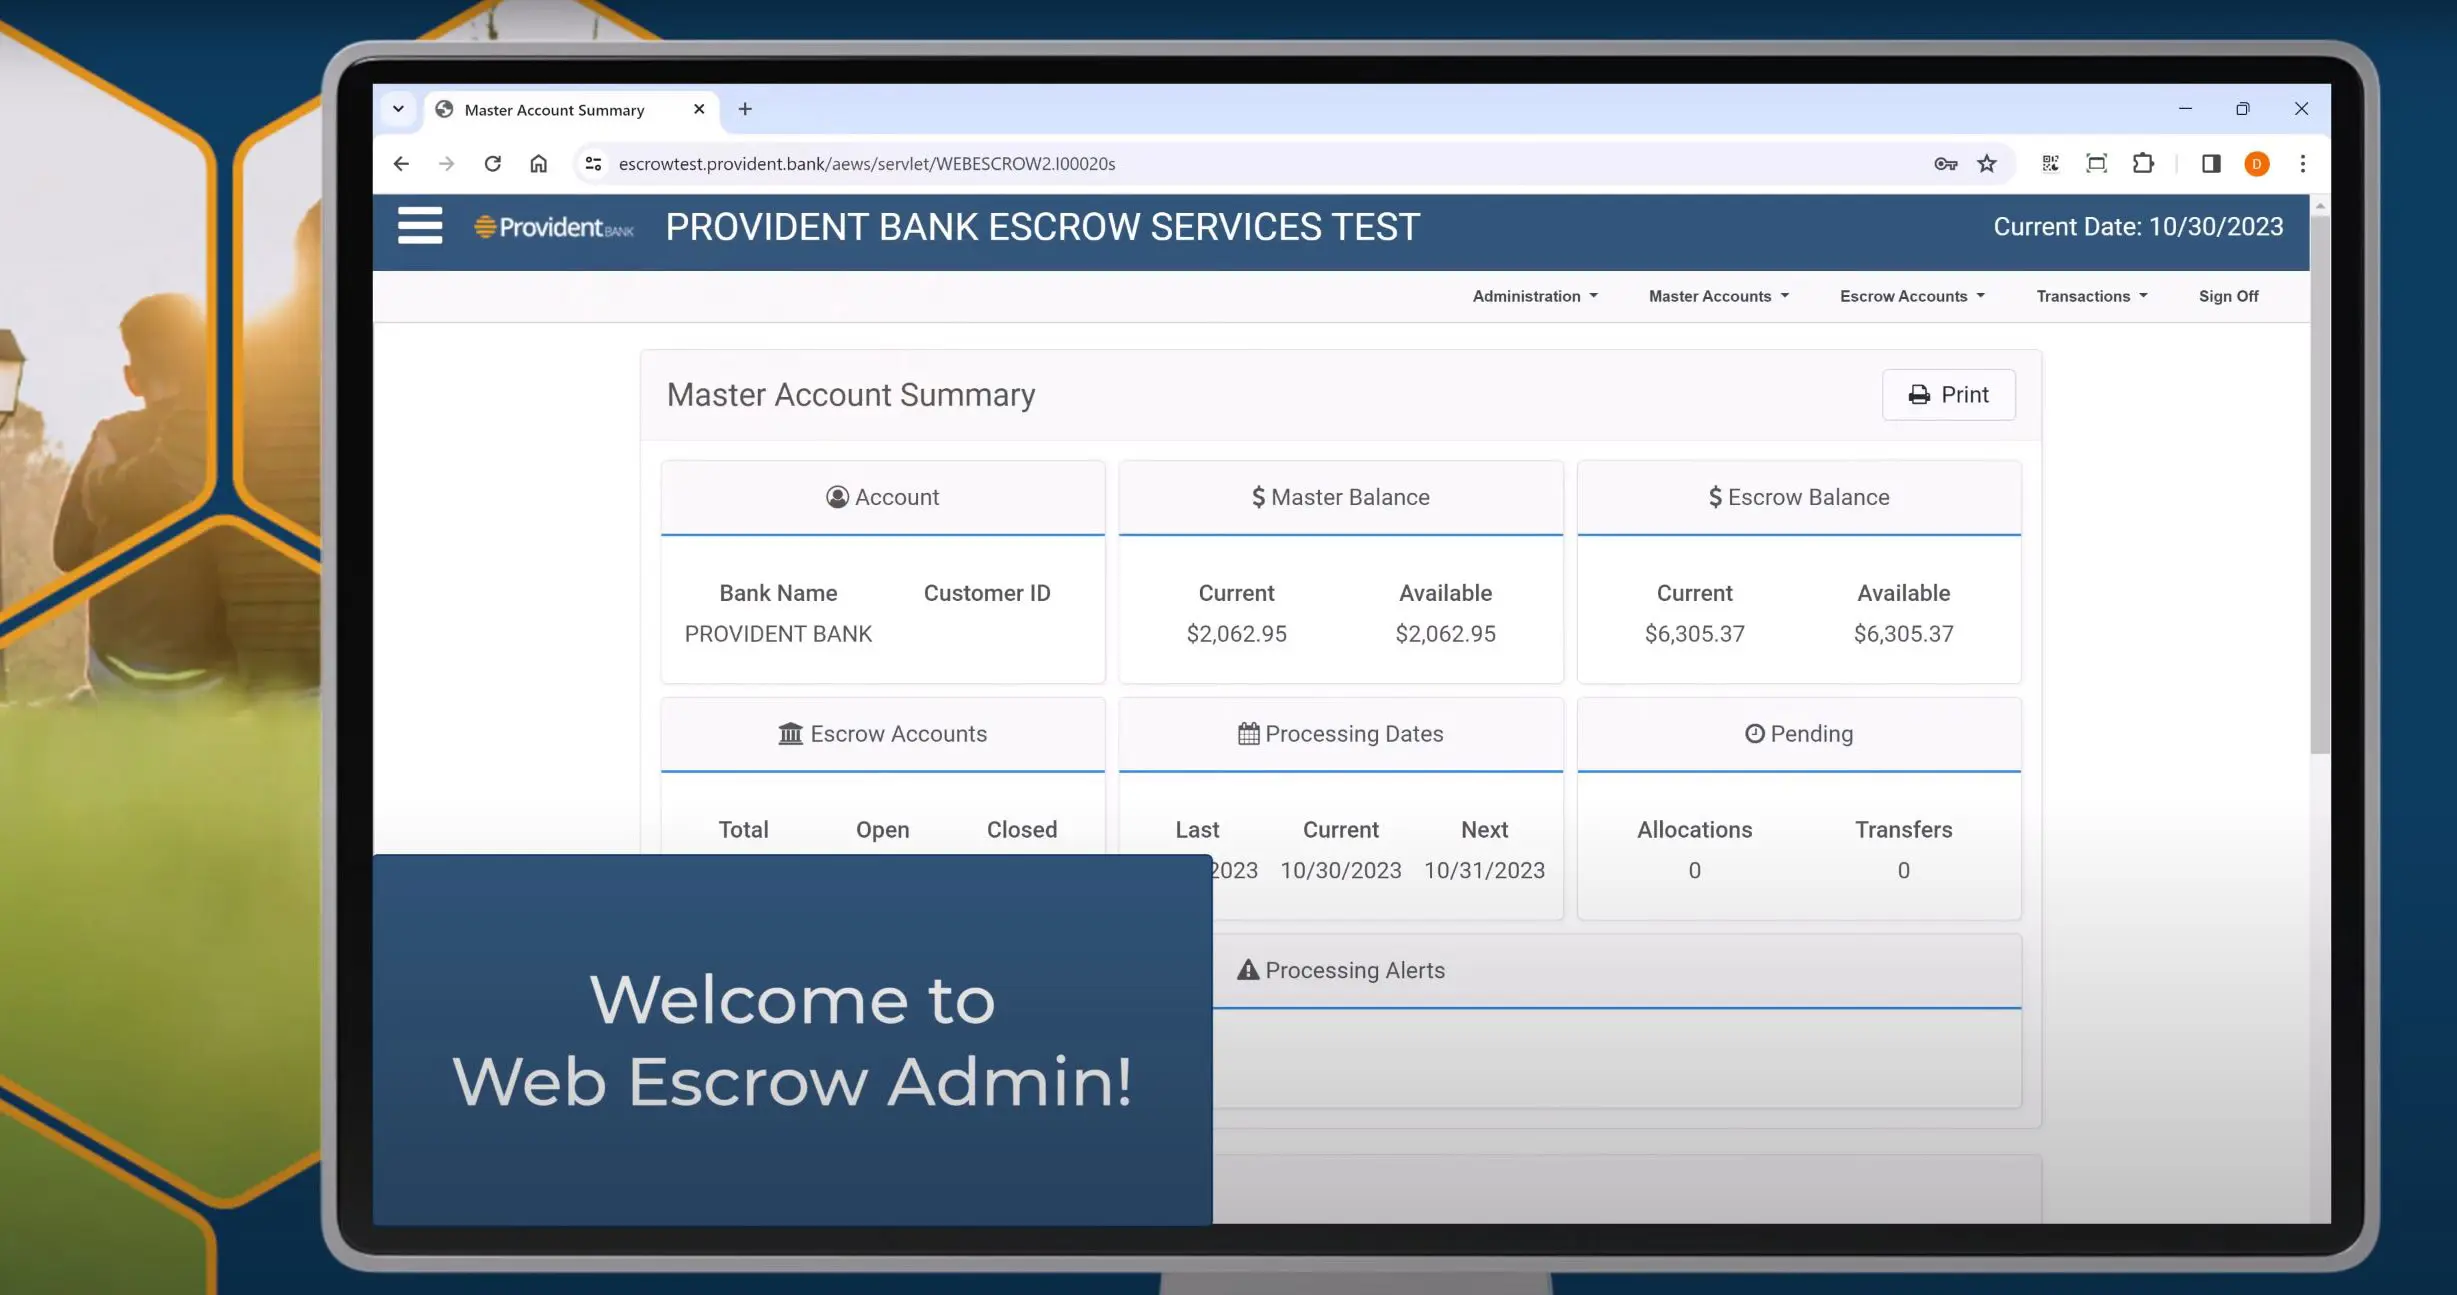Select the PROVIDENT BANK bank name value
Image resolution: width=2457 pixels, height=1295 pixels.
coord(778,633)
